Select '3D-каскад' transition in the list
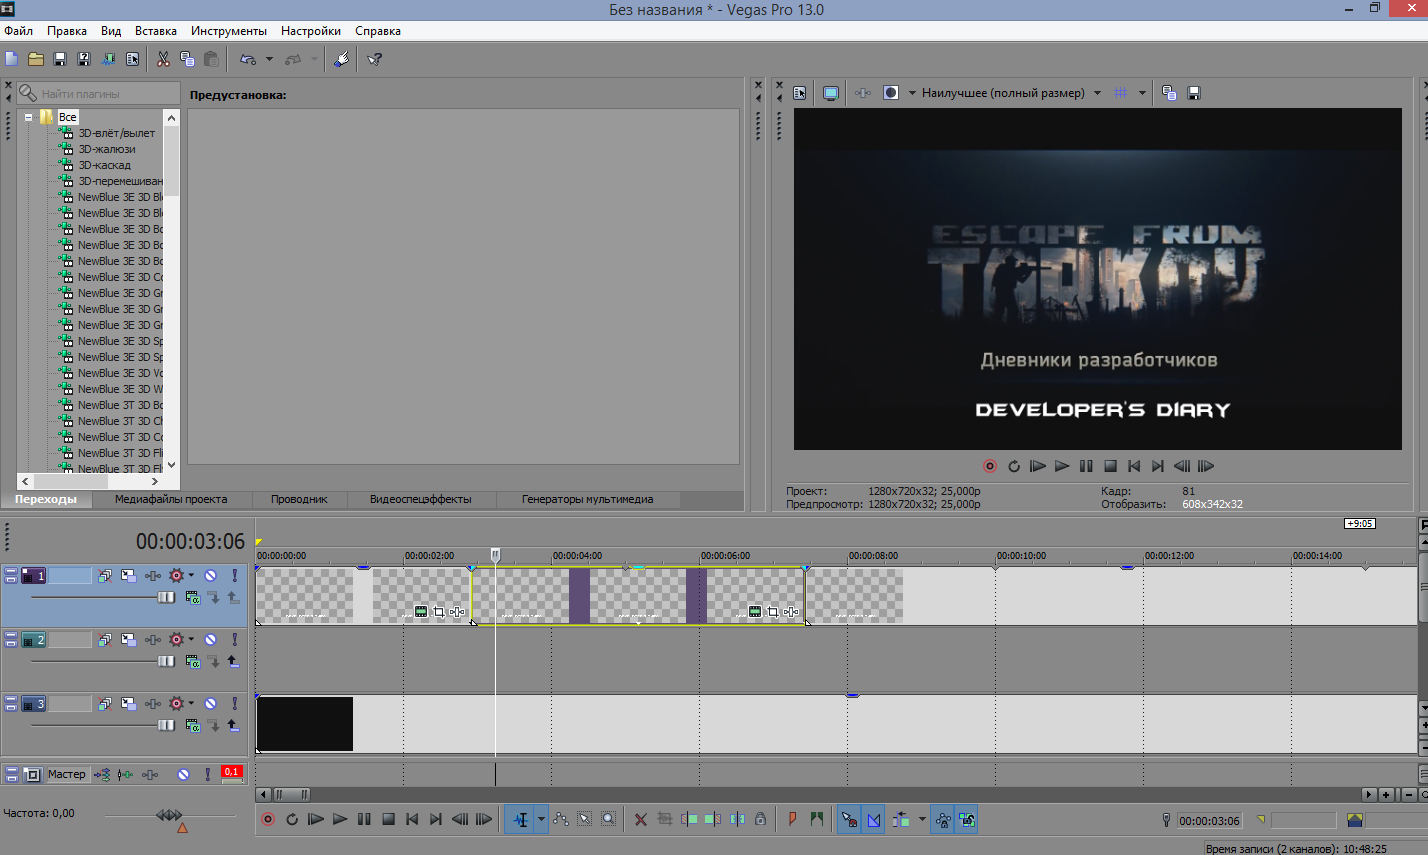Image resolution: width=1428 pixels, height=855 pixels. click(104, 165)
